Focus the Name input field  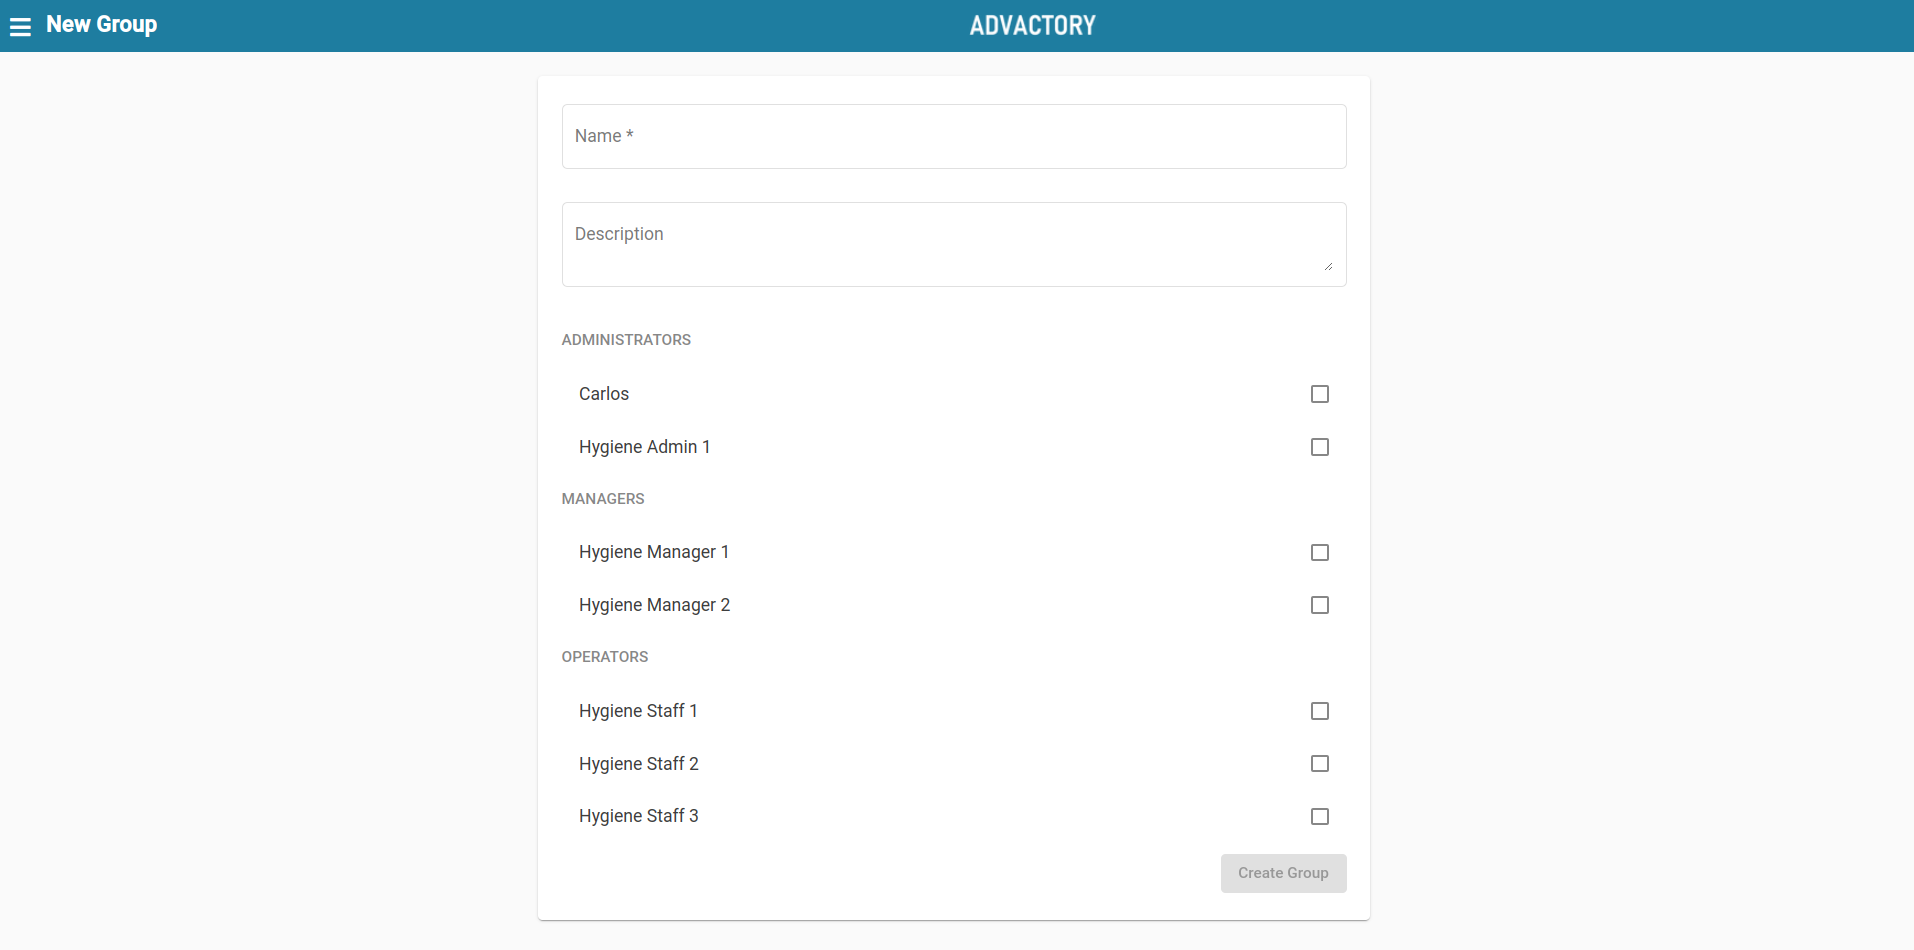[x=953, y=137]
